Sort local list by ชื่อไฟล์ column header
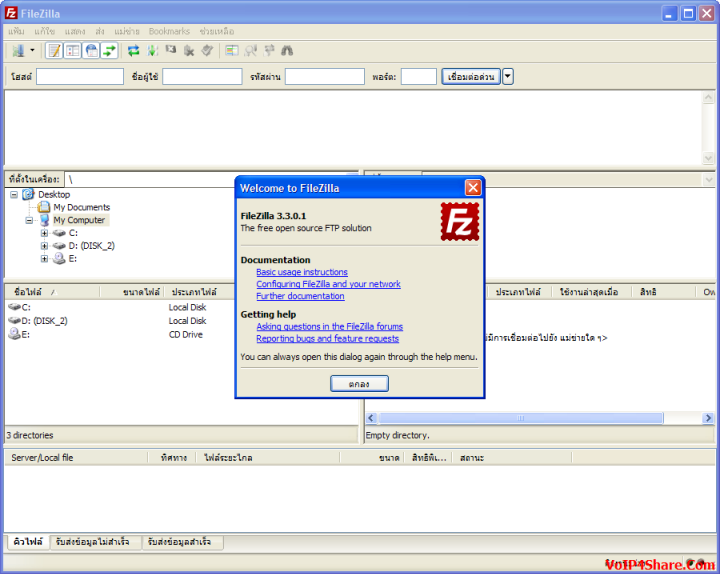This screenshot has width=720, height=574. 52,292
